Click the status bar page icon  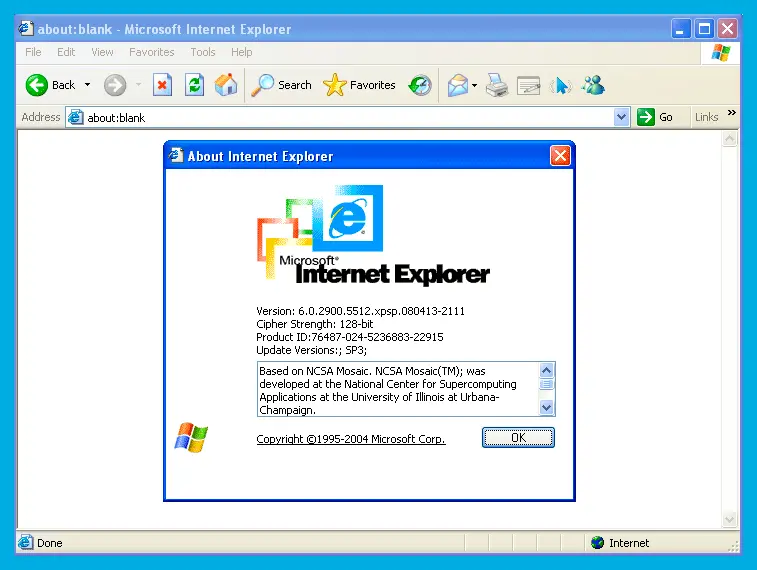[26, 542]
